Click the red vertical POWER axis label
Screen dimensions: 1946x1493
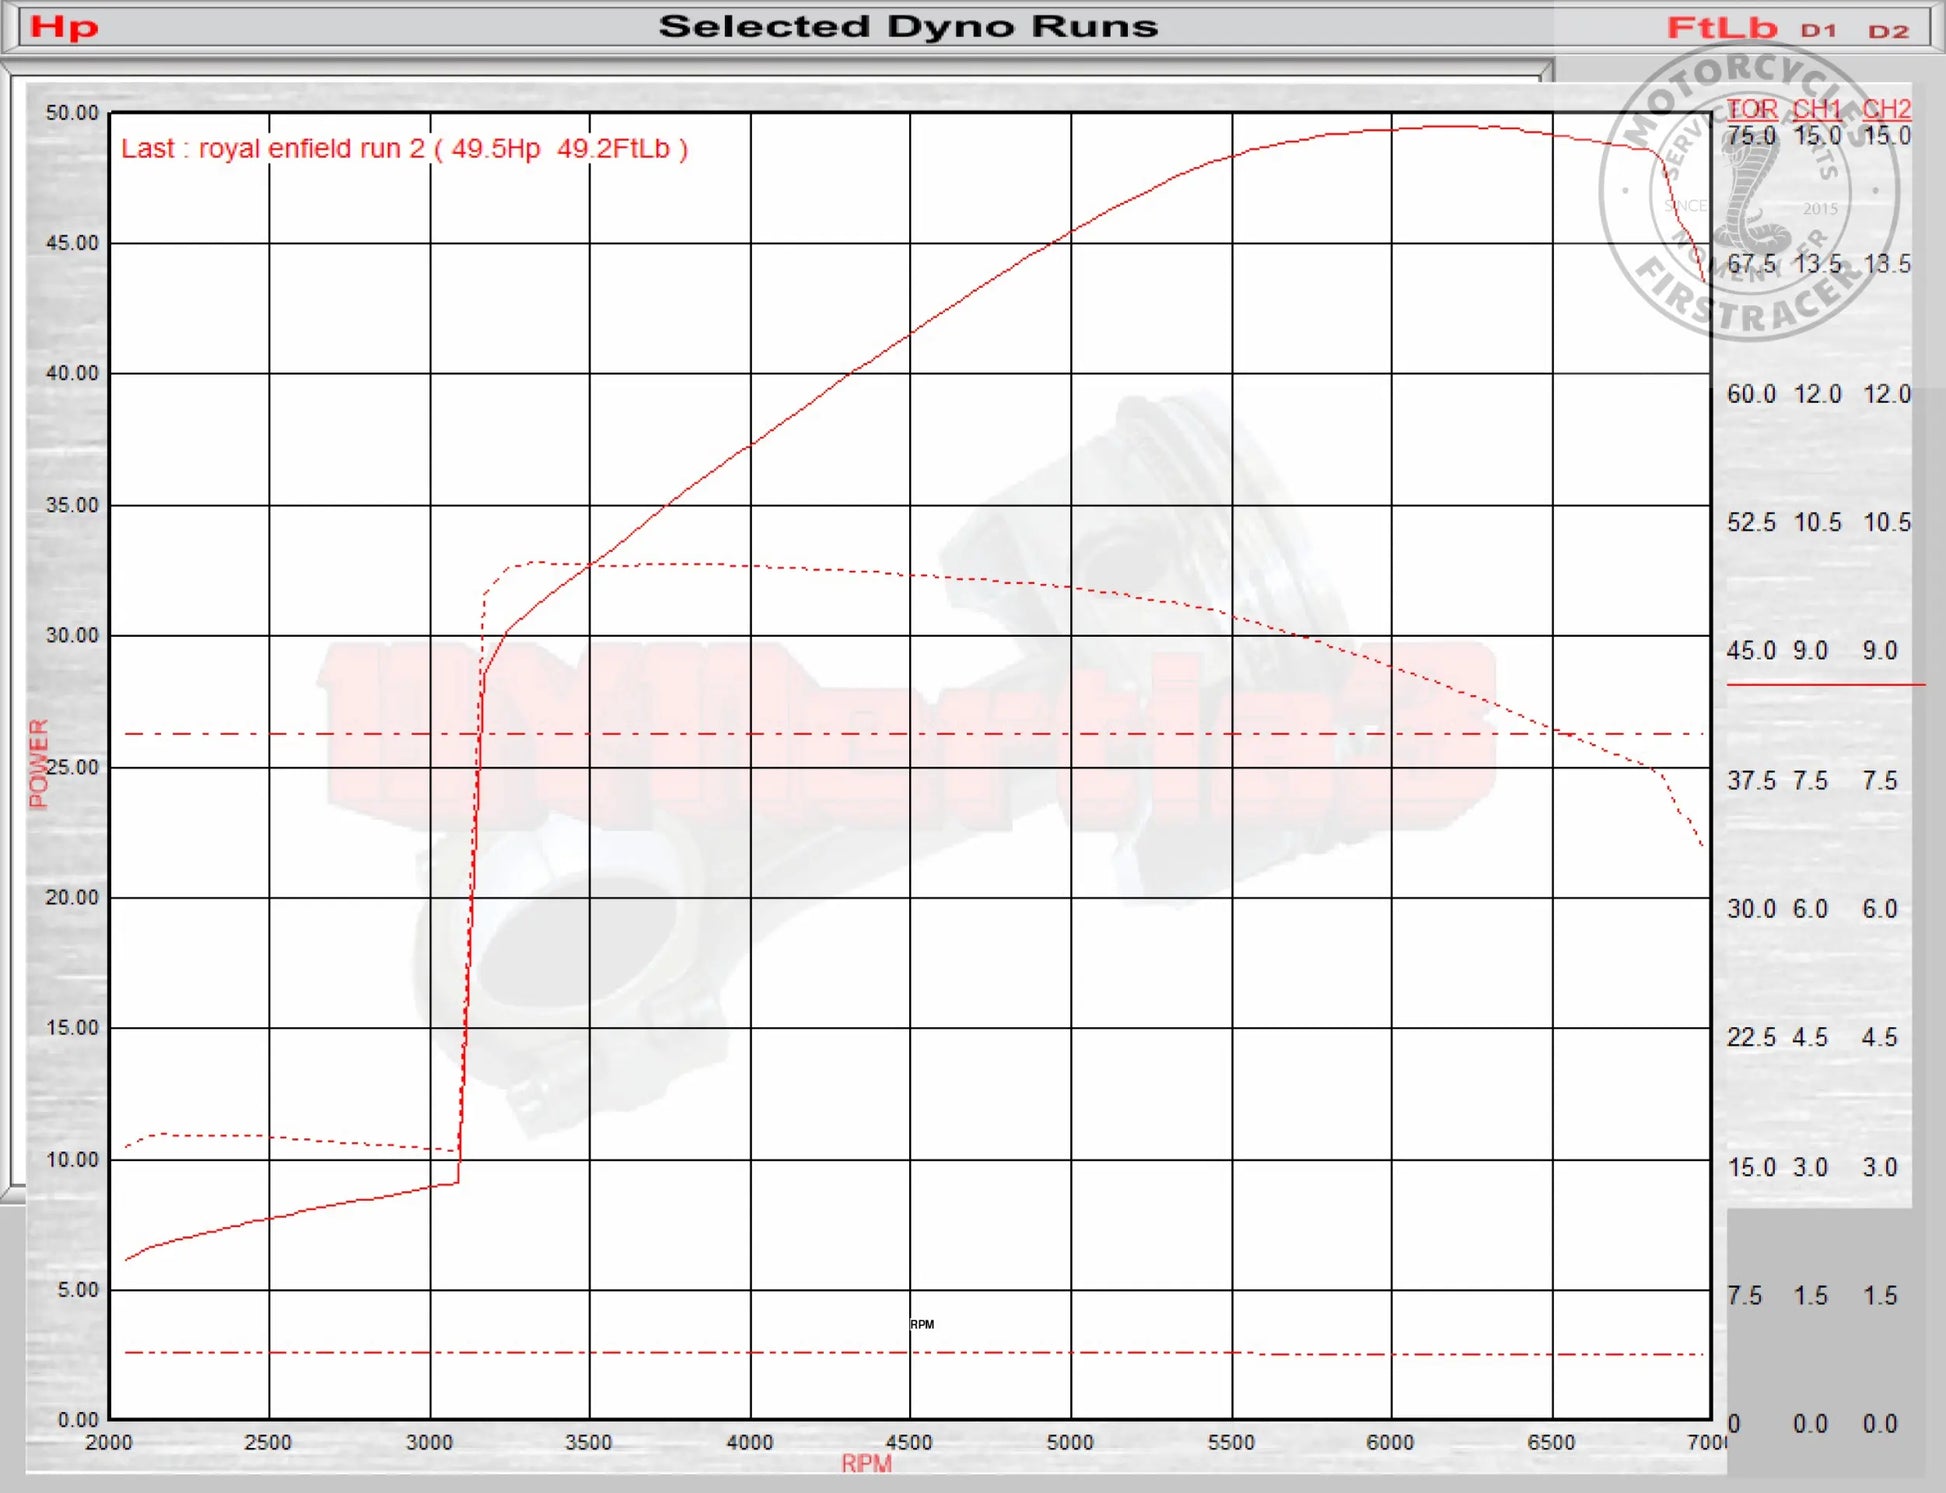click(38, 764)
